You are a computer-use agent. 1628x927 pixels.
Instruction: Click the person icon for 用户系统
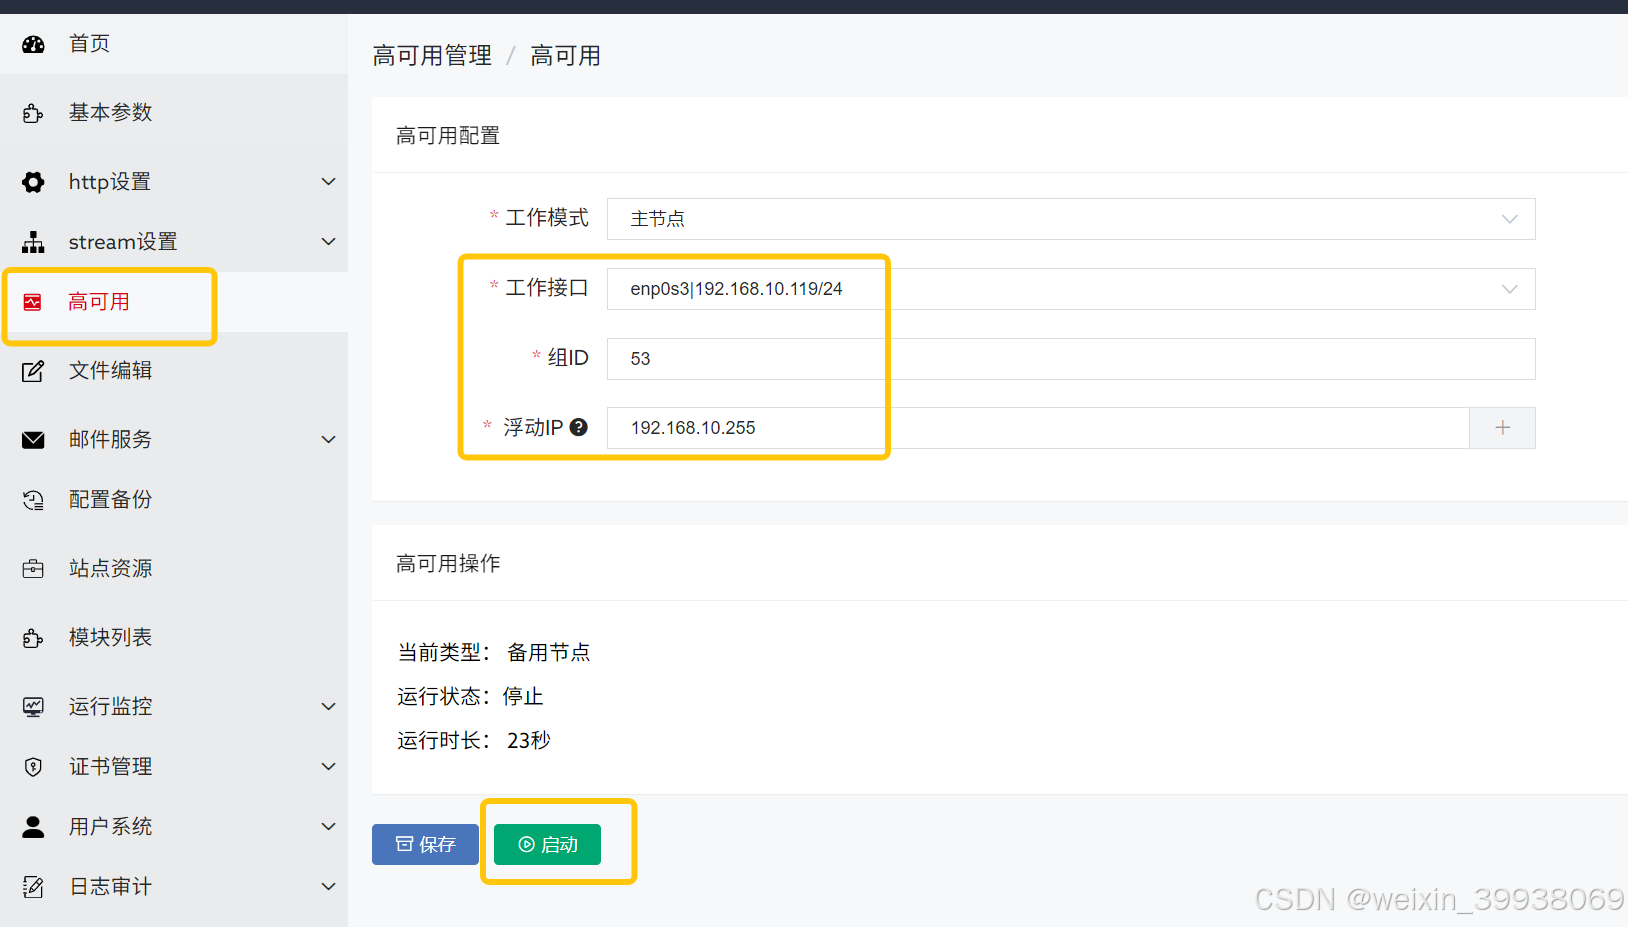coord(33,827)
